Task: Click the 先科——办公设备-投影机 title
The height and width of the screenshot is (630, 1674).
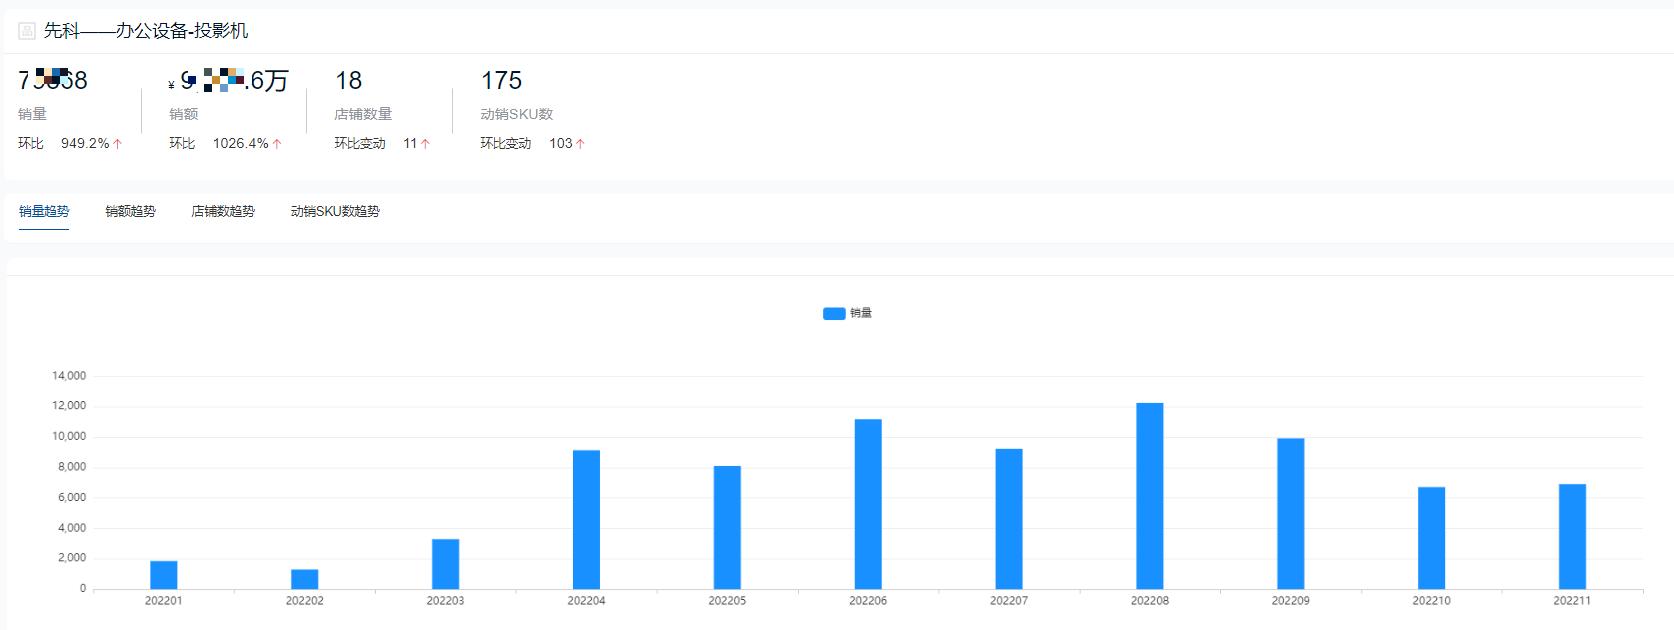Action: pyautogui.click(x=146, y=31)
